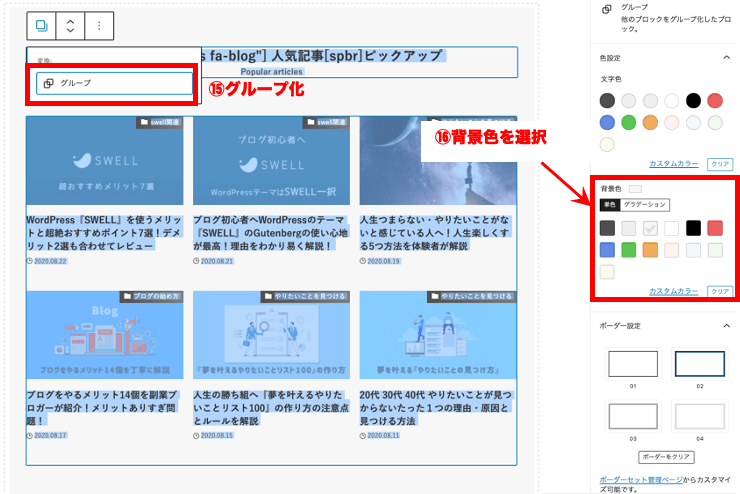740x494 pixels.
Task: Click article title ブログ初心者へWordPressのテーマ
Action: pyautogui.click(x=271, y=233)
